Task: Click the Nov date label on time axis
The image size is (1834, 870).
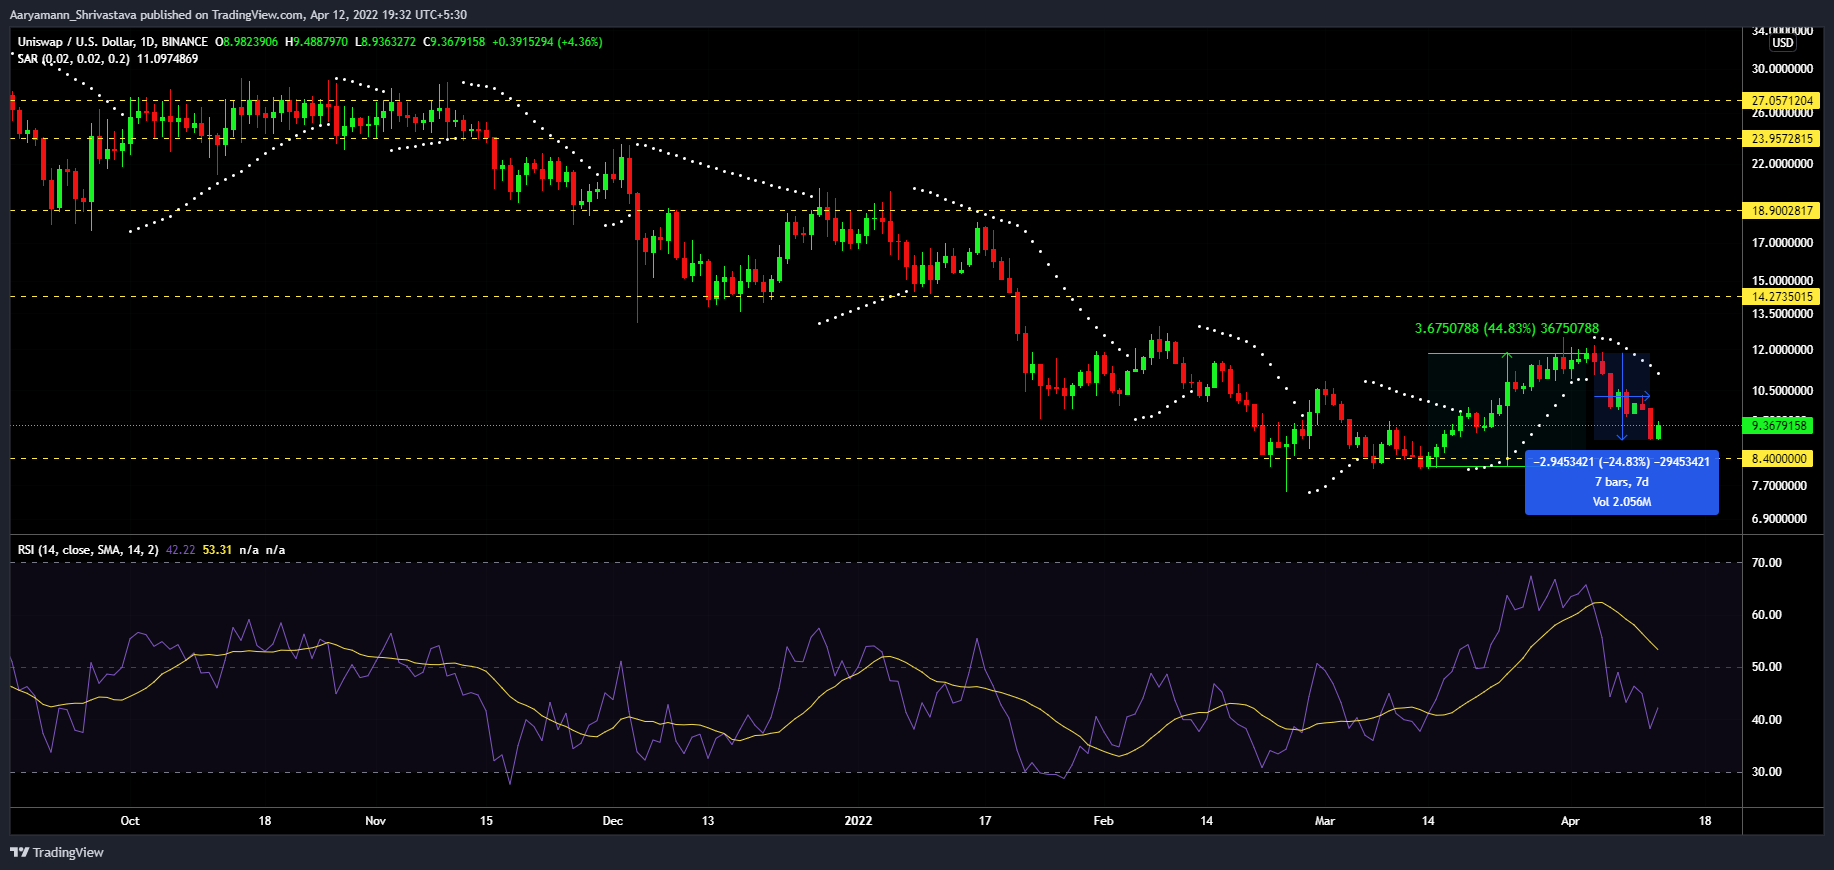Action: click(375, 821)
